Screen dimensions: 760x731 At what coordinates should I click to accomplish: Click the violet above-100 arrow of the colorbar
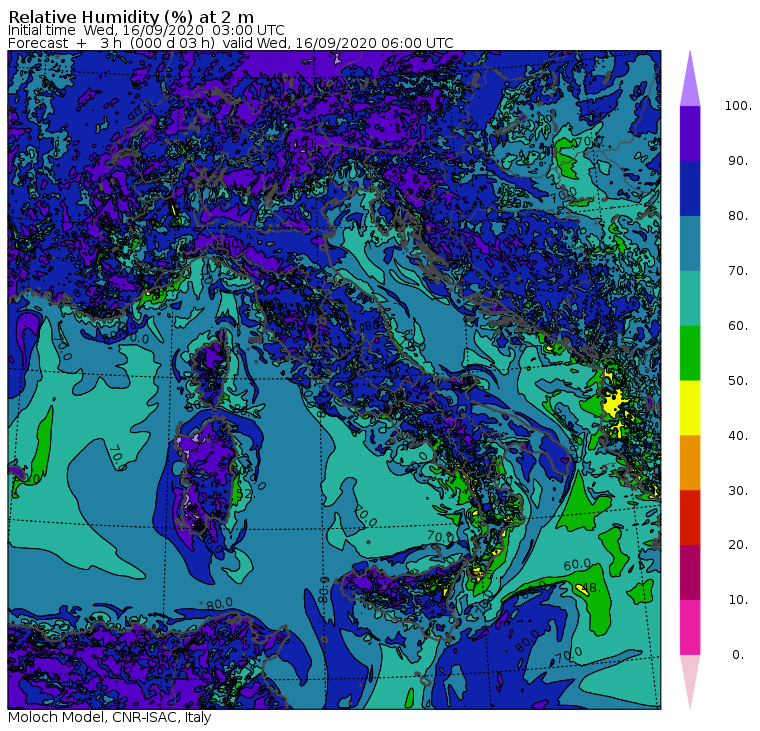click(690, 79)
